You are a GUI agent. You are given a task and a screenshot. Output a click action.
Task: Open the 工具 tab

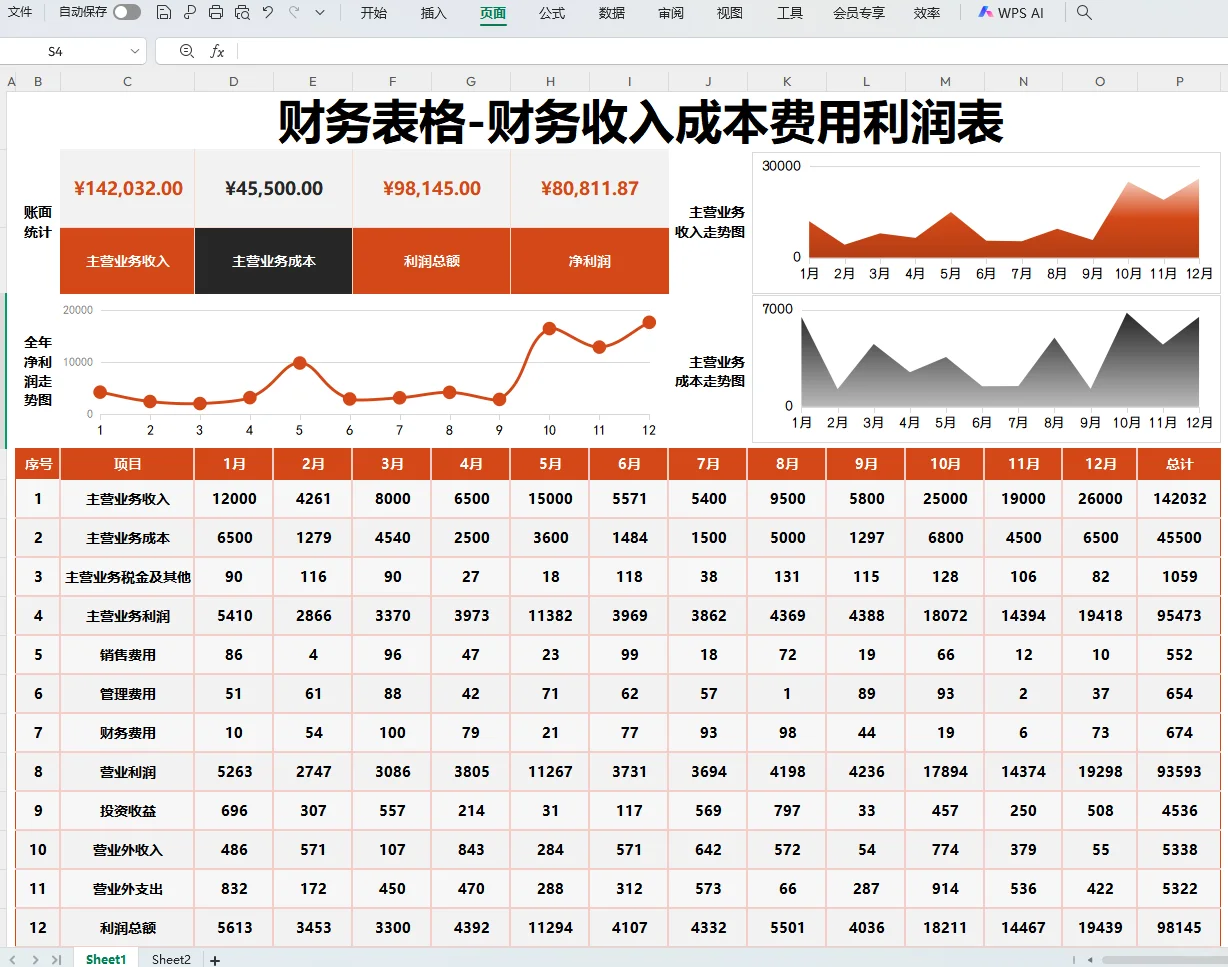click(790, 13)
